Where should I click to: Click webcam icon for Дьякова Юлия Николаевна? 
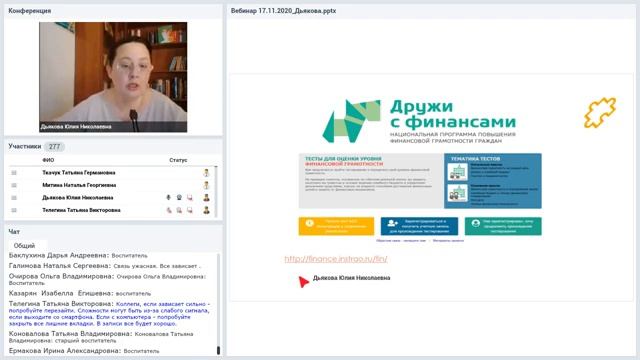pos(179,198)
